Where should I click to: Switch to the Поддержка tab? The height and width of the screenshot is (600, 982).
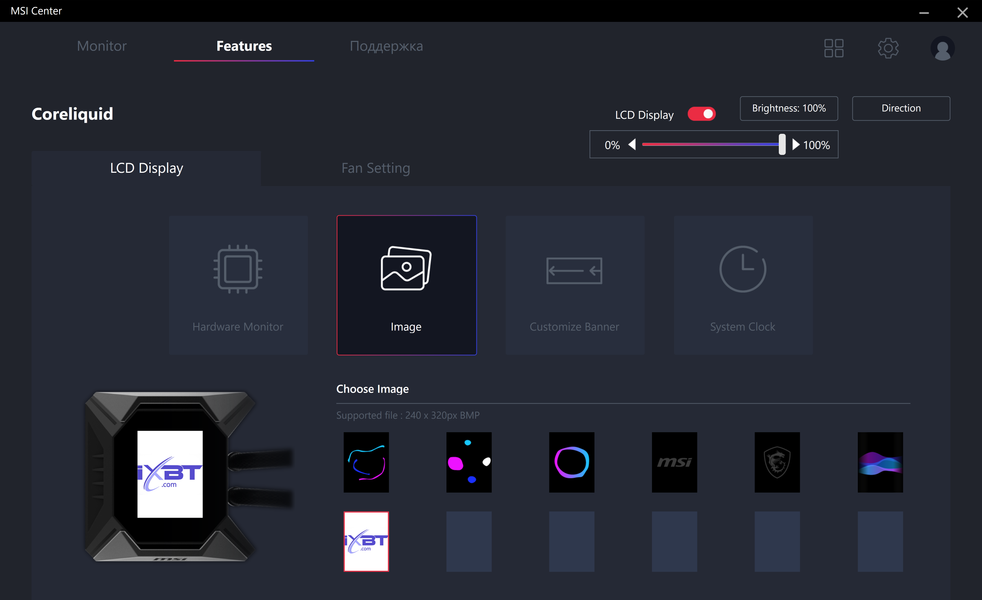(x=386, y=46)
